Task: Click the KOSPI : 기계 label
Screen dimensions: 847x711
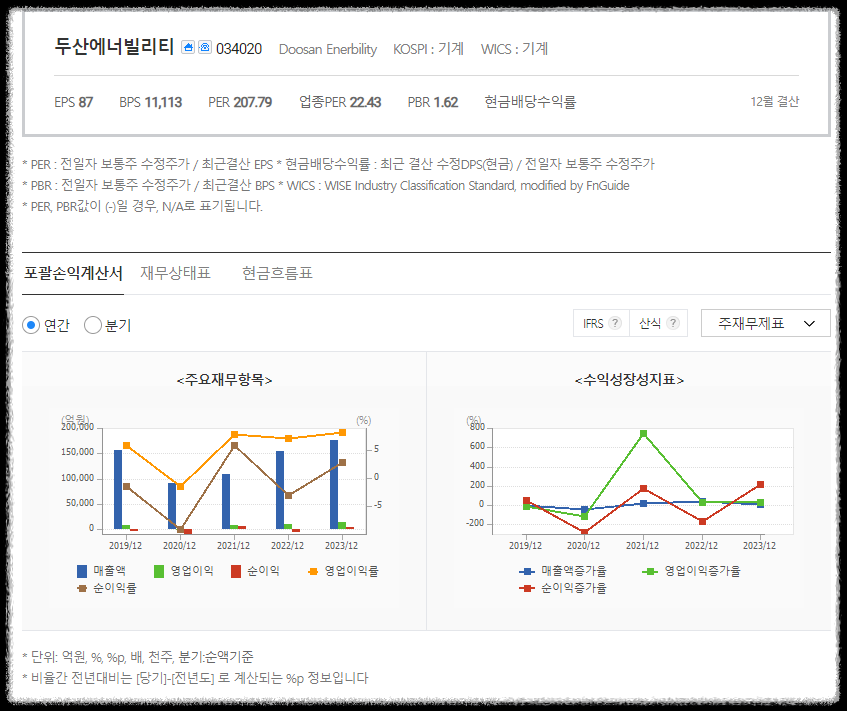Action: [x=428, y=49]
